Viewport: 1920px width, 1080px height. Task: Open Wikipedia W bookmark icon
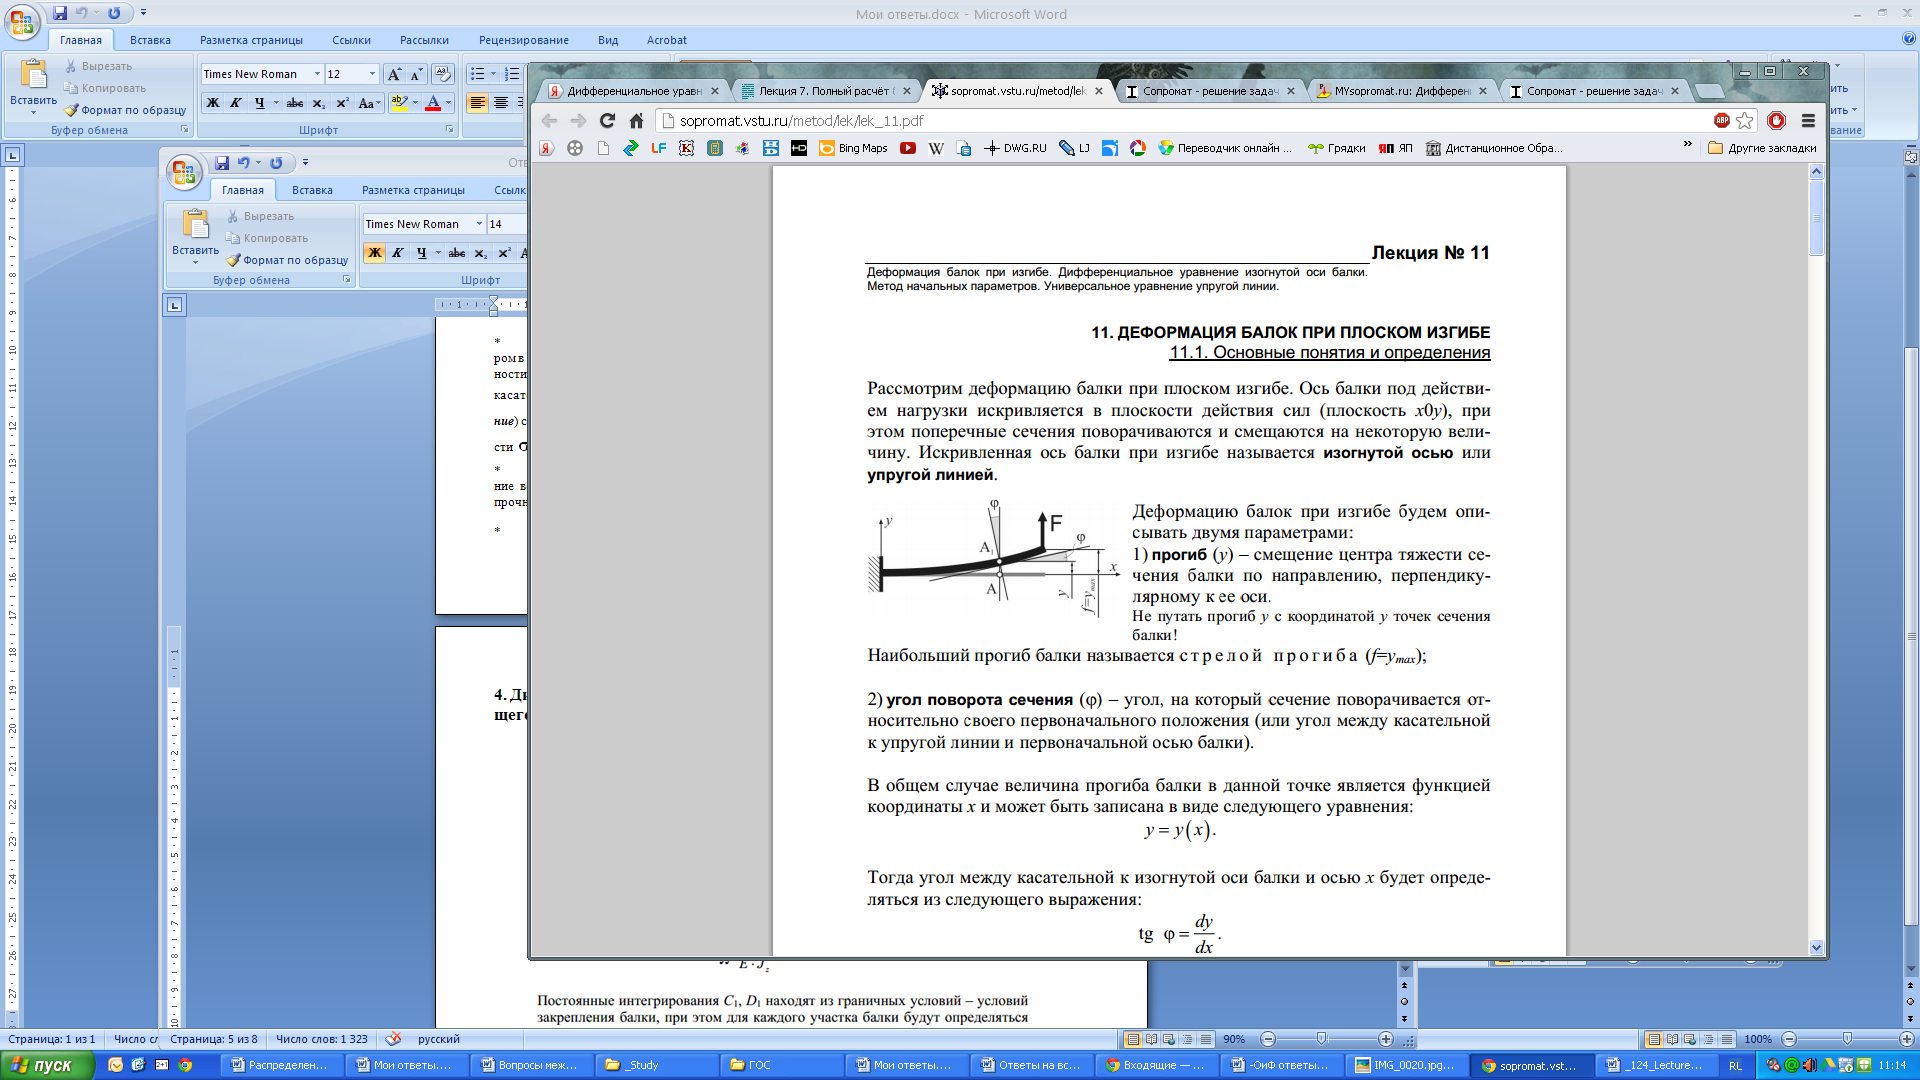click(x=936, y=148)
